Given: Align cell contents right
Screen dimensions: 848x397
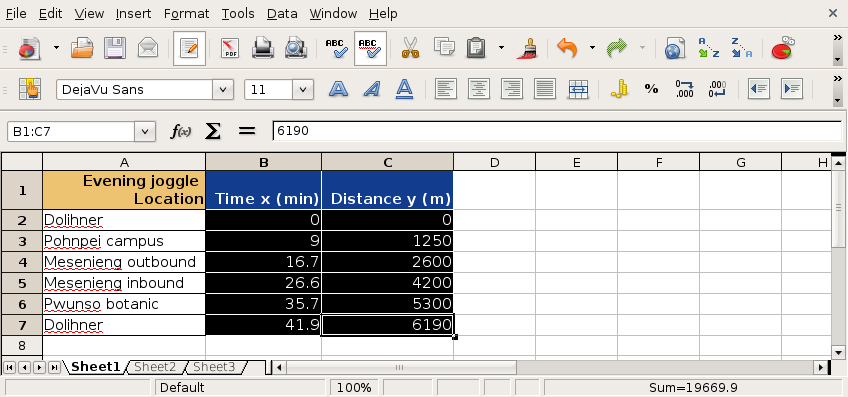Looking at the screenshot, I should tap(512, 89).
